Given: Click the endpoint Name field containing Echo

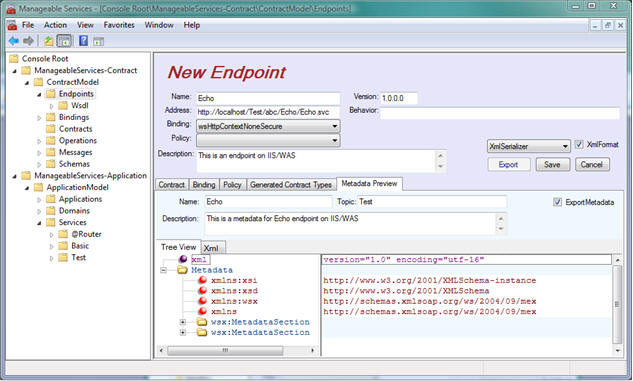Looking at the screenshot, I should [268, 98].
